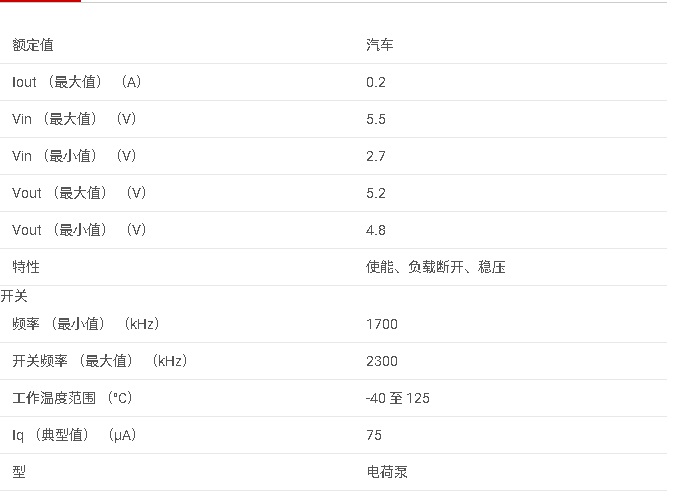This screenshot has height=491, width=673.
Task: Select the 2300 switching frequency value
Action: coord(382,361)
